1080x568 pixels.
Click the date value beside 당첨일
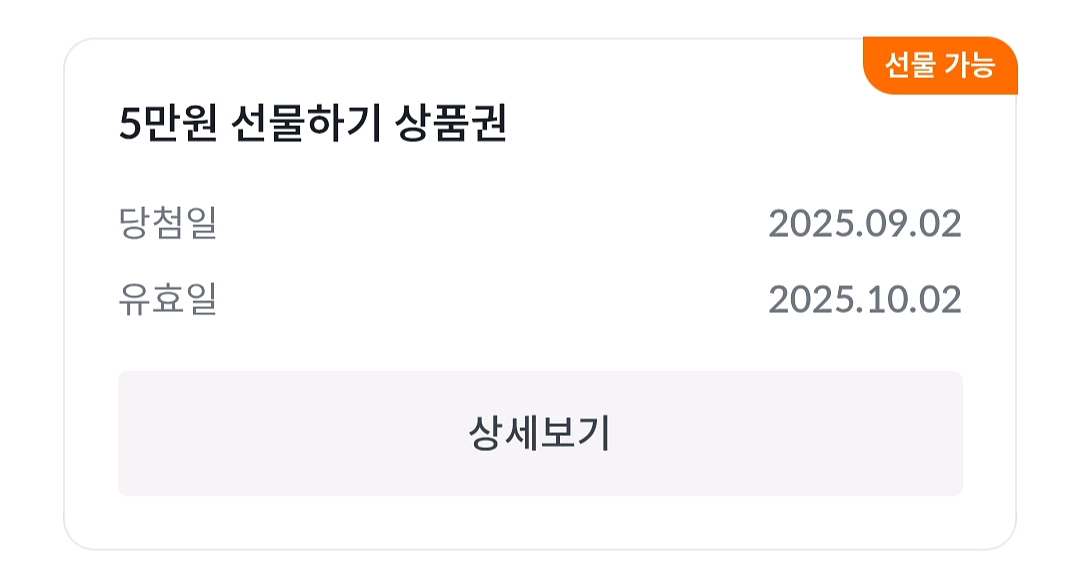point(864,223)
